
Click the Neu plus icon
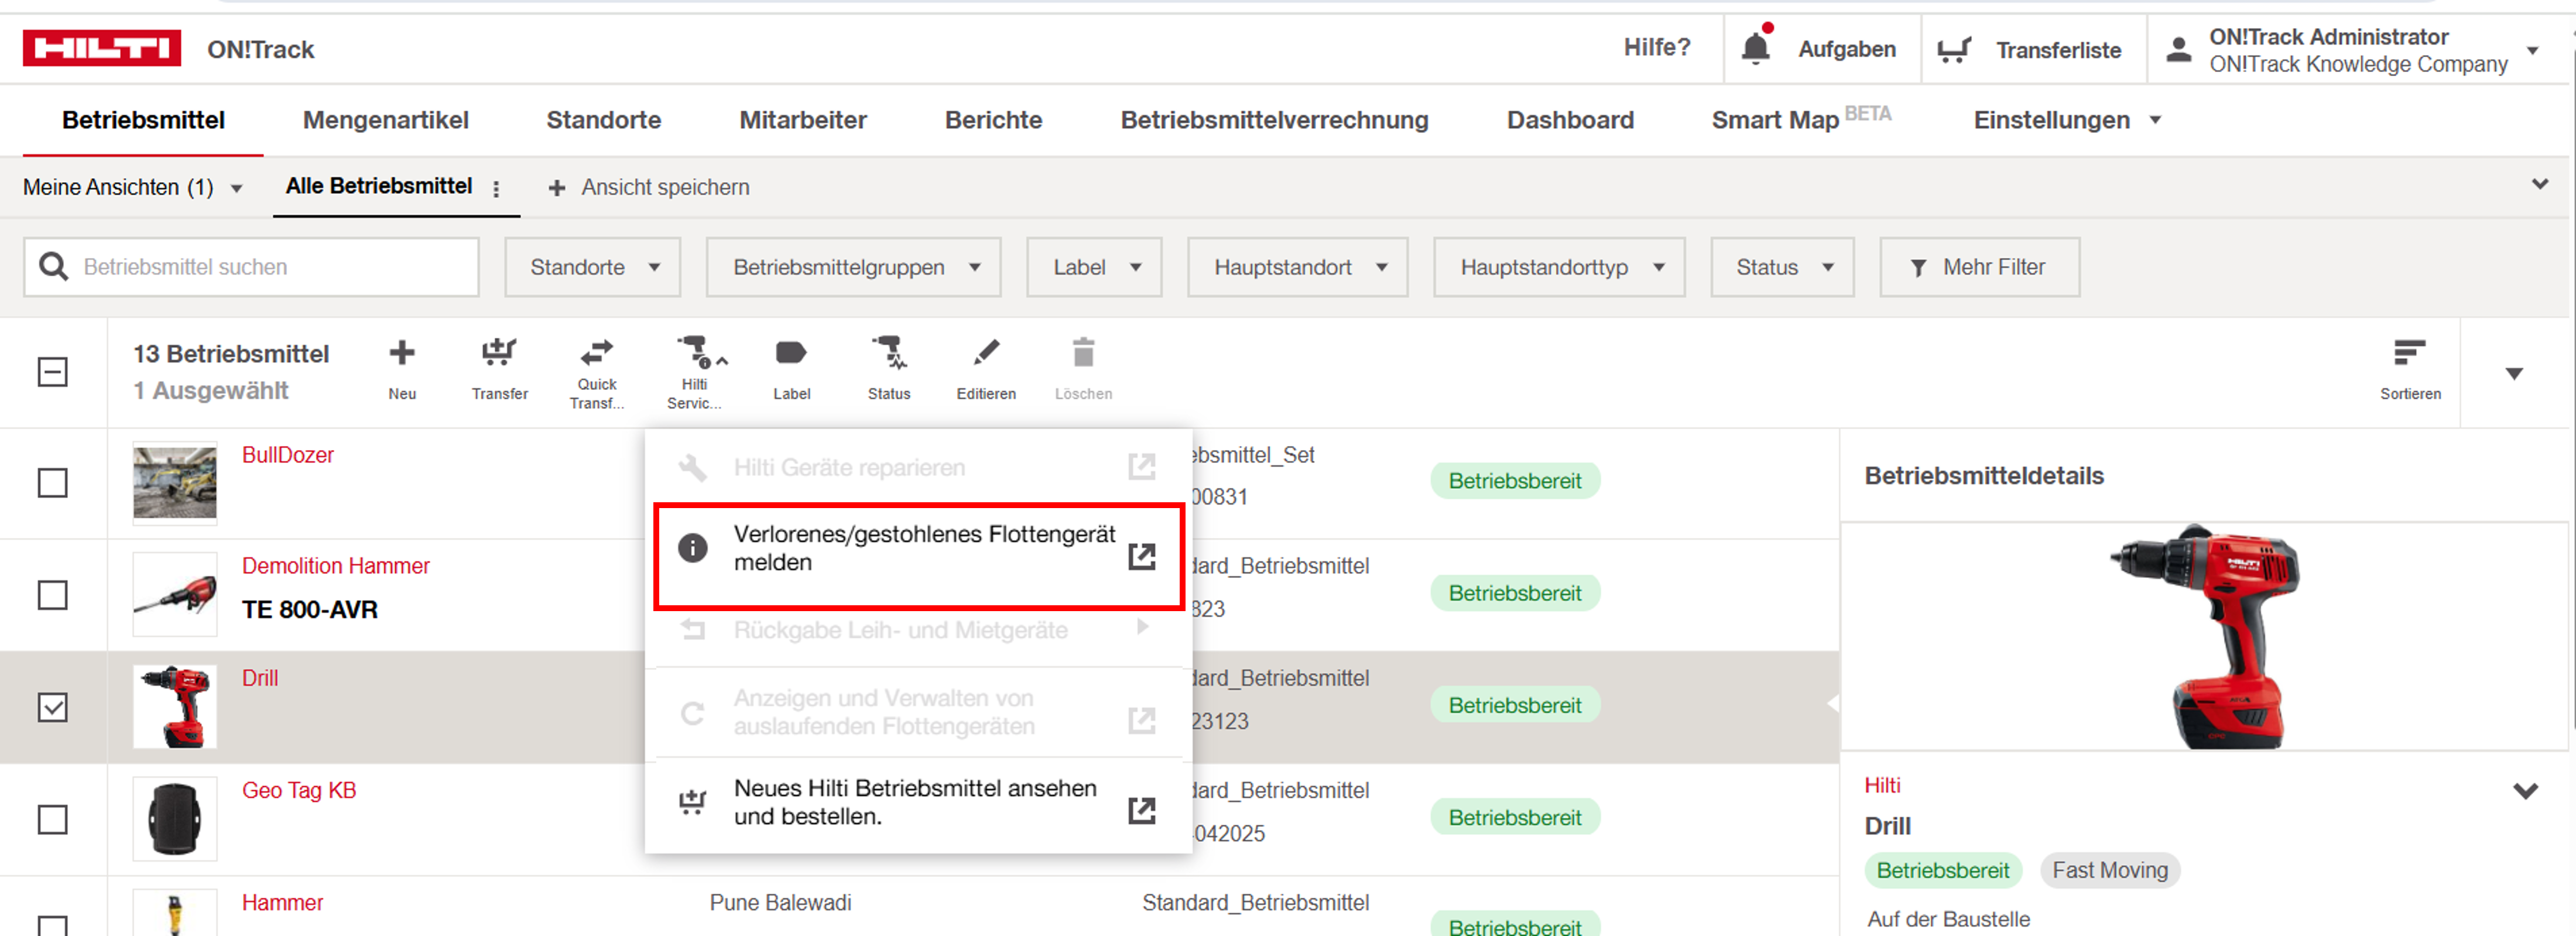(x=402, y=354)
